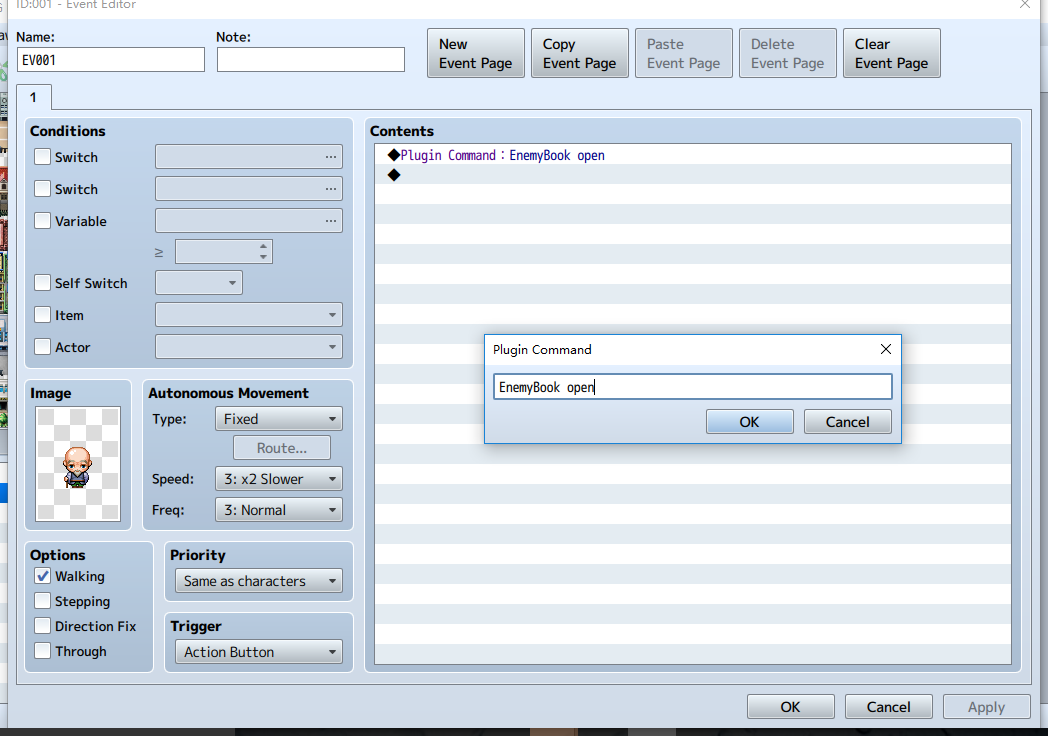Open the Self Switch dropdown

(x=199, y=283)
